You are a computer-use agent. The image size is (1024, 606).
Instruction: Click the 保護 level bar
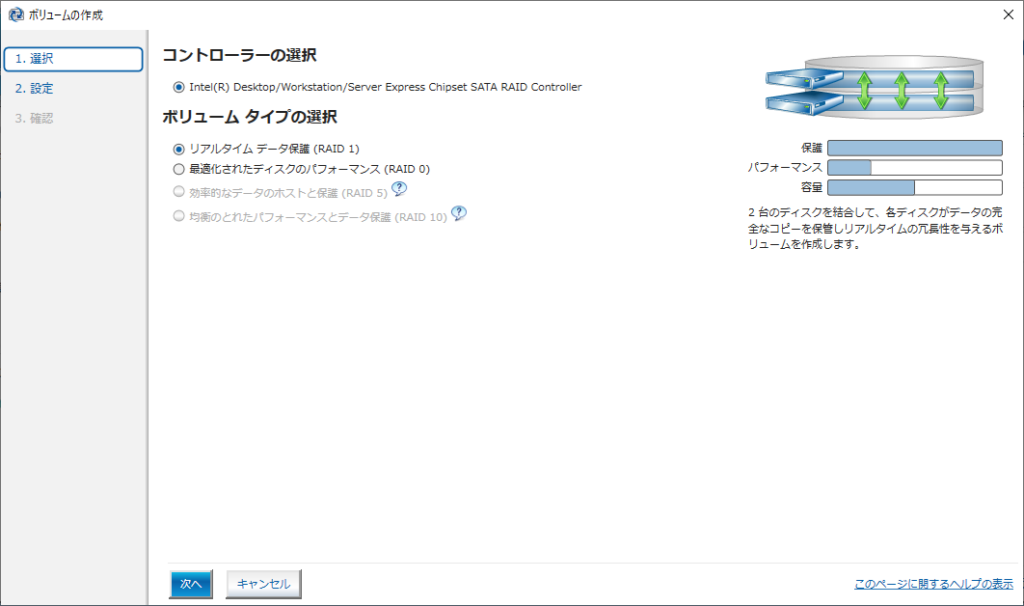[x=915, y=148]
